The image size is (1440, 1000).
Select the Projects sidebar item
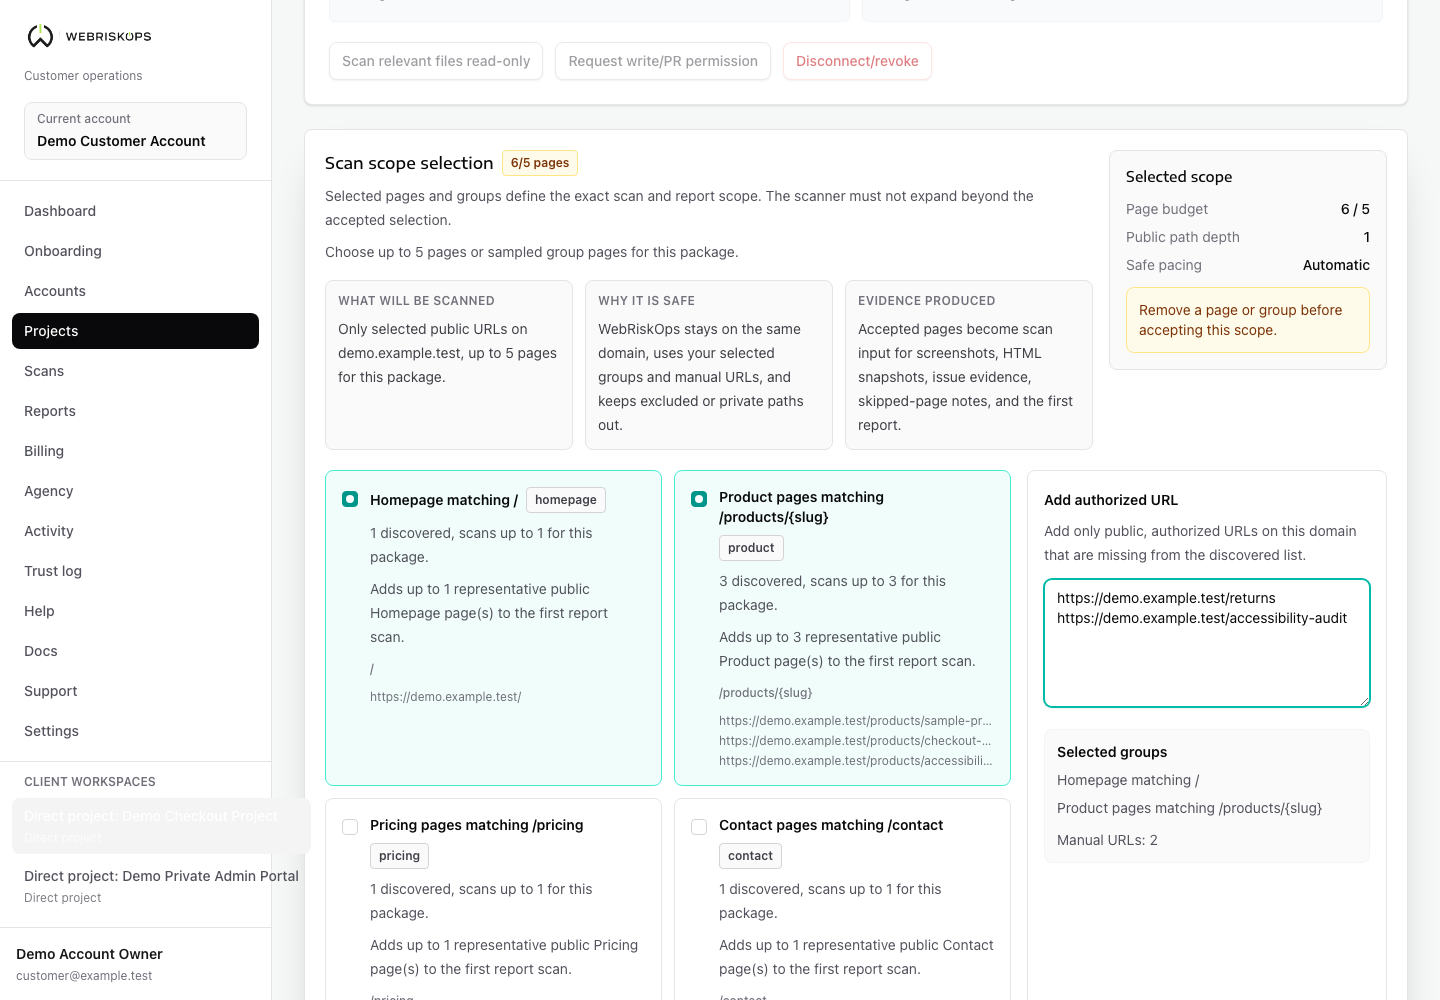(135, 331)
